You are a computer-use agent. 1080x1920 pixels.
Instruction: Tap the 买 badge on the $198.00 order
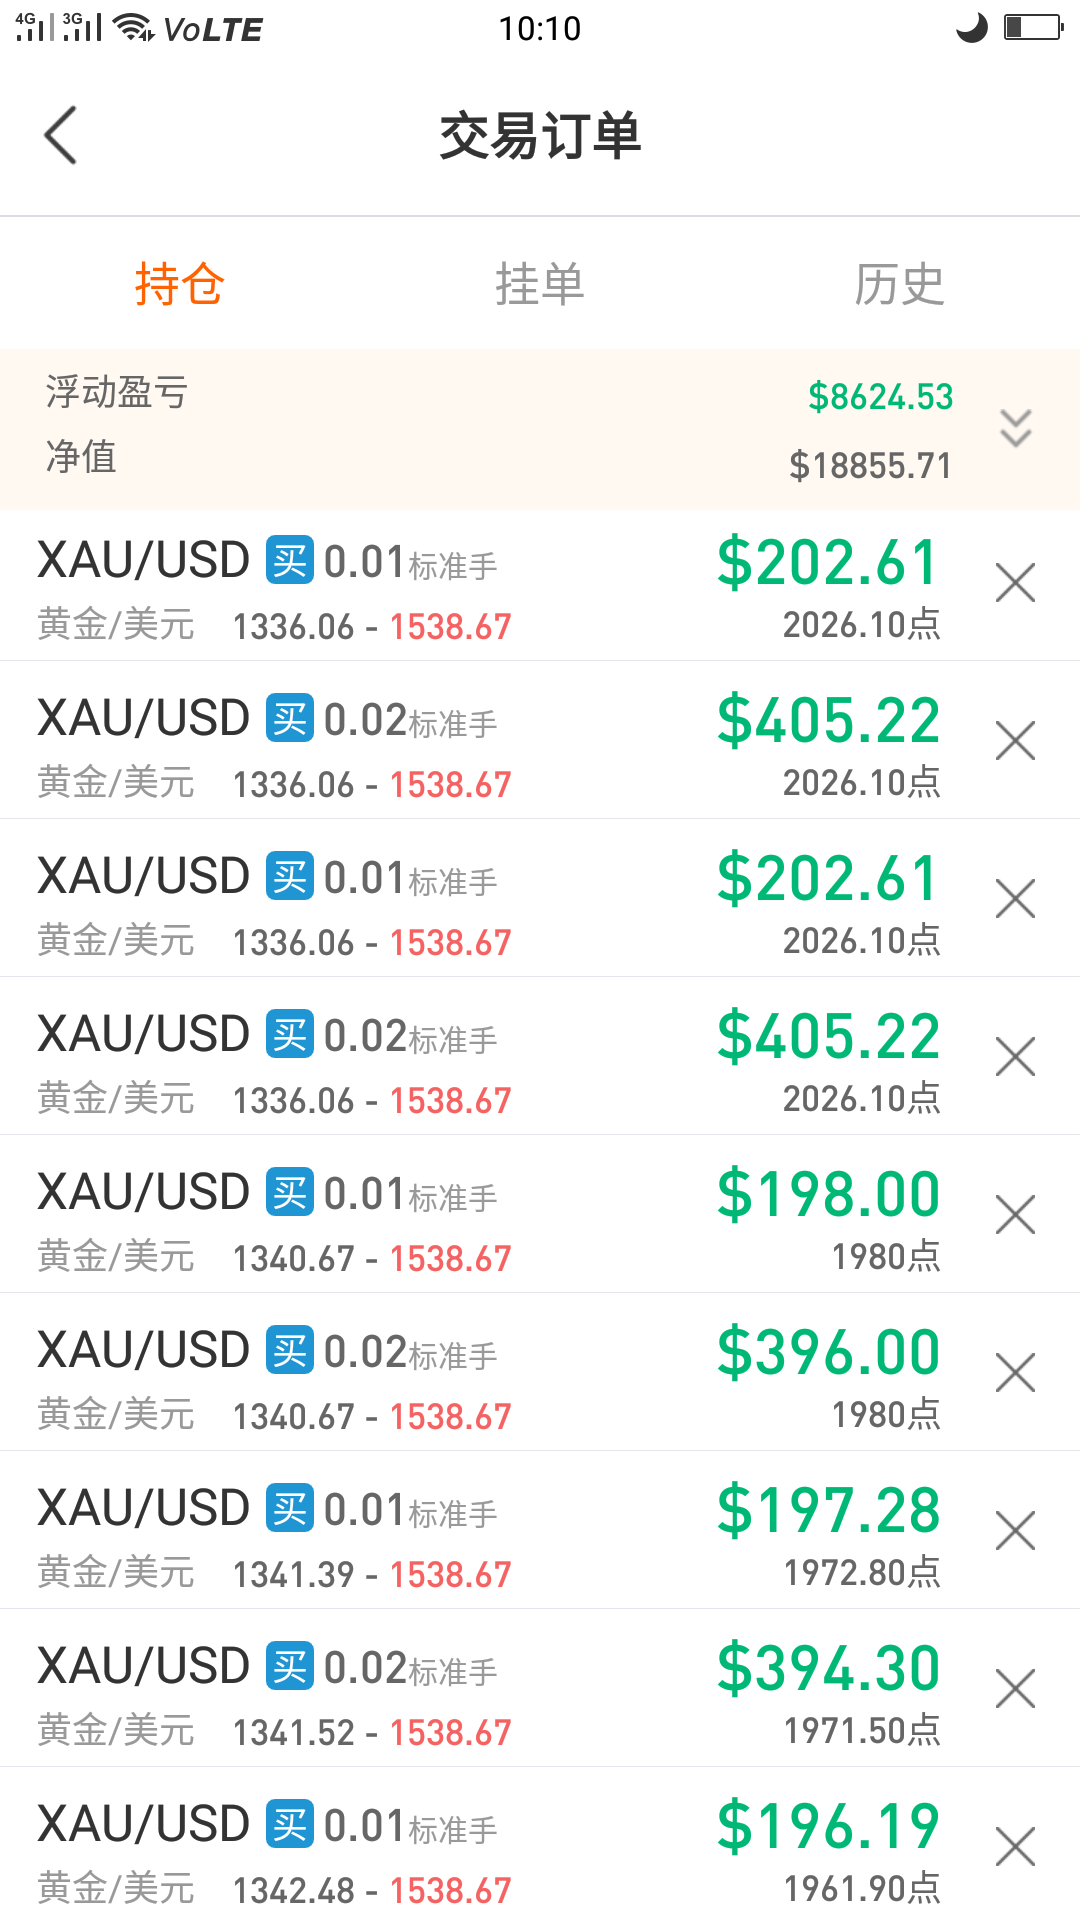coord(290,1192)
